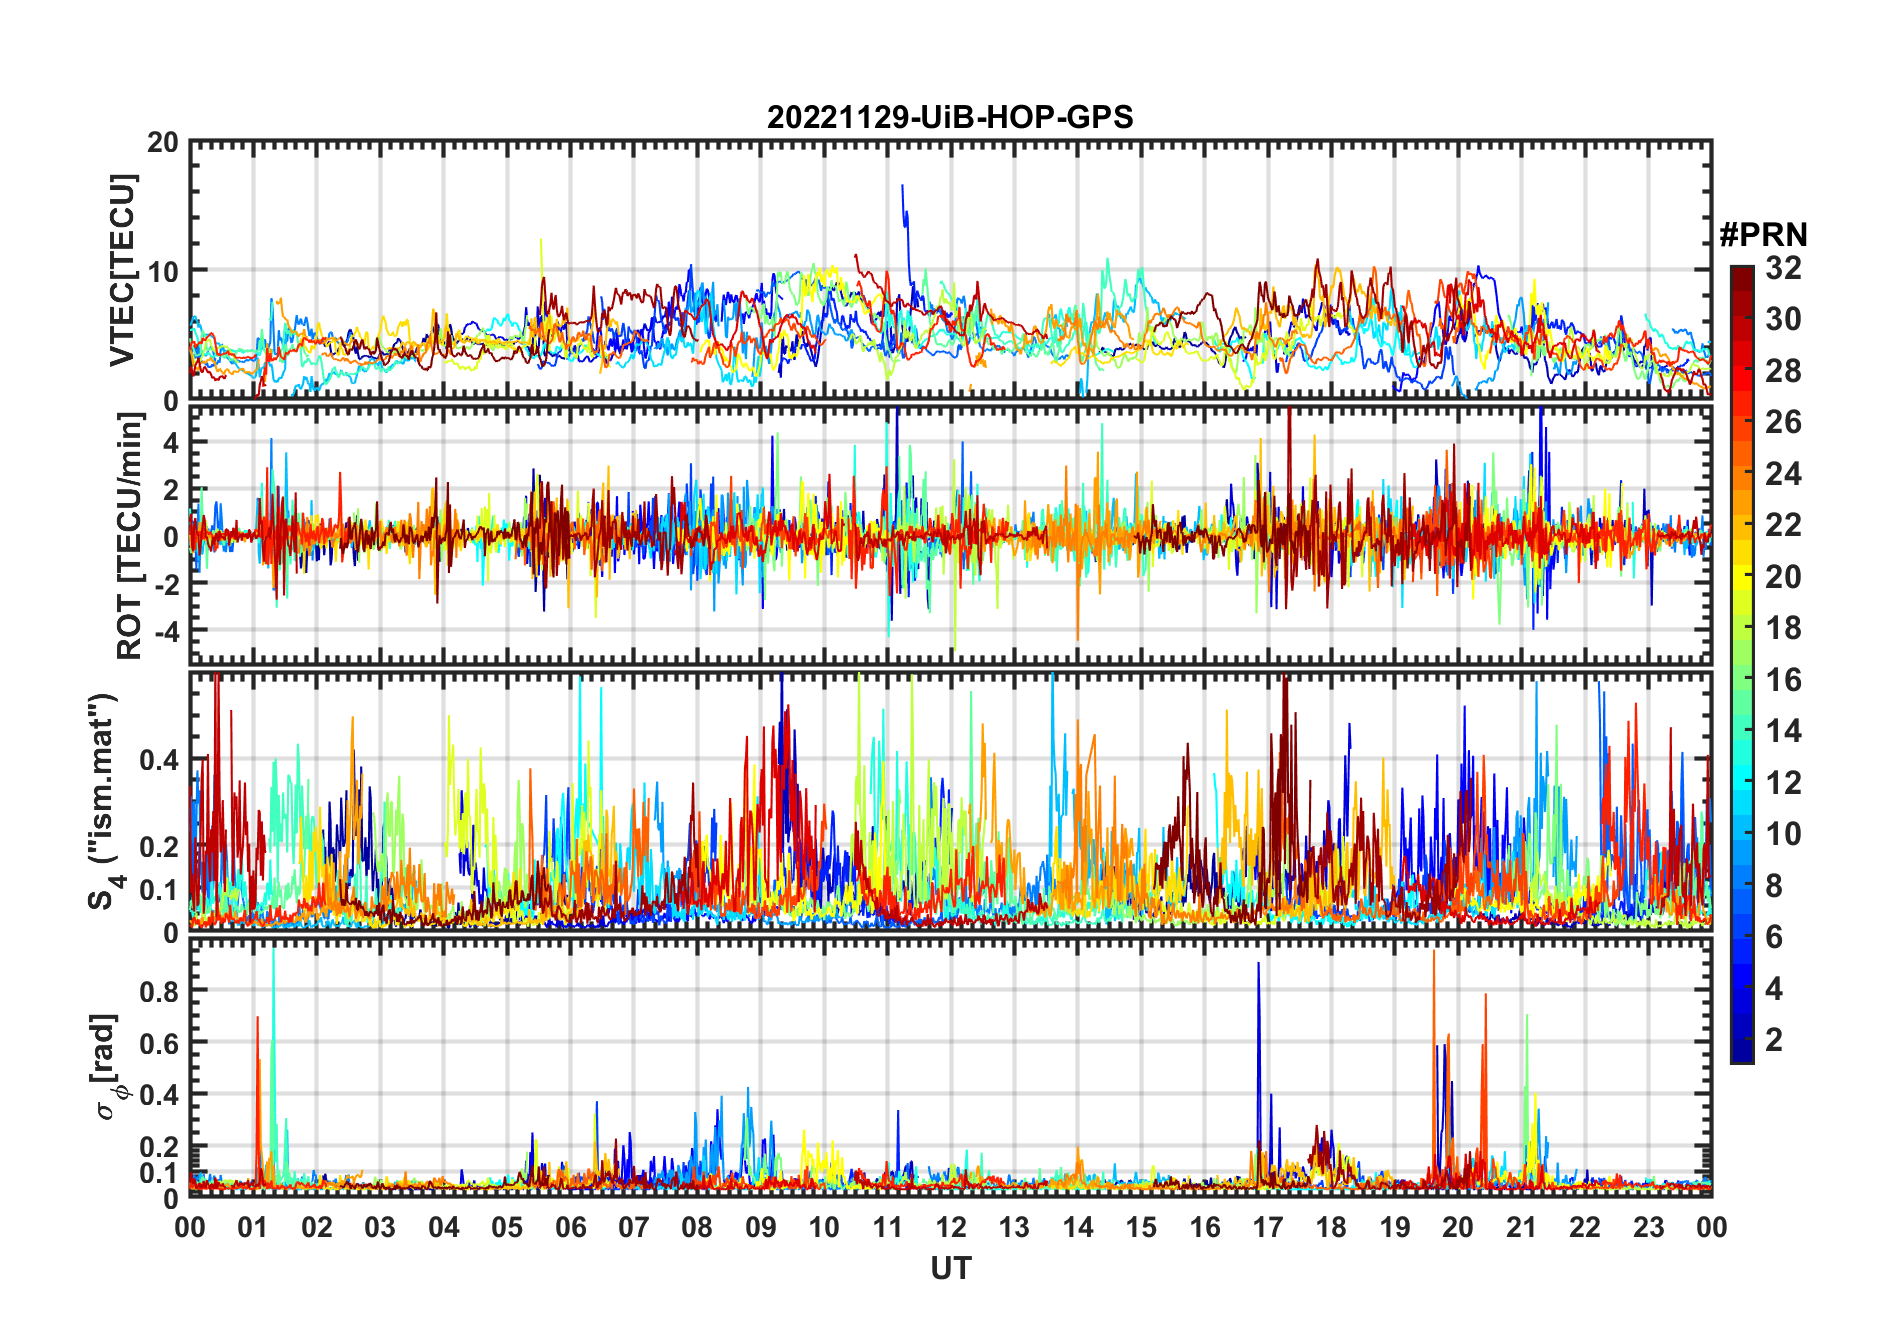The width and height of the screenshot is (1902, 1330).
Task: Click the 17 hour tick label
Action: [1268, 1227]
